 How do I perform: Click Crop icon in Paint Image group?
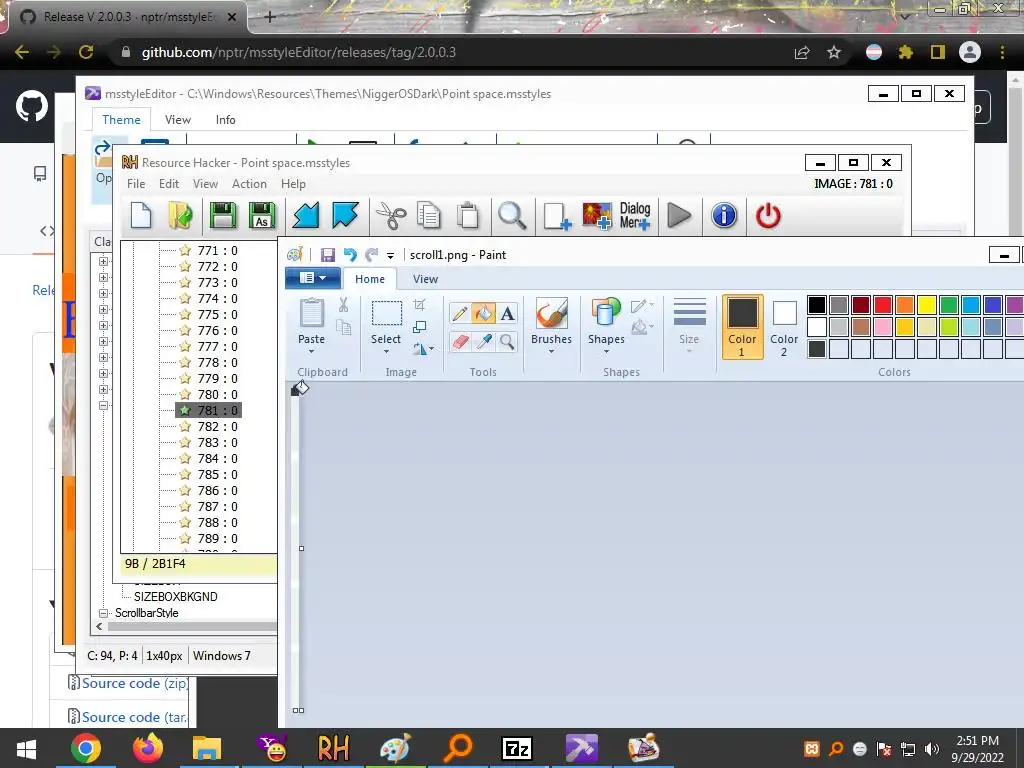pyautogui.click(x=420, y=305)
